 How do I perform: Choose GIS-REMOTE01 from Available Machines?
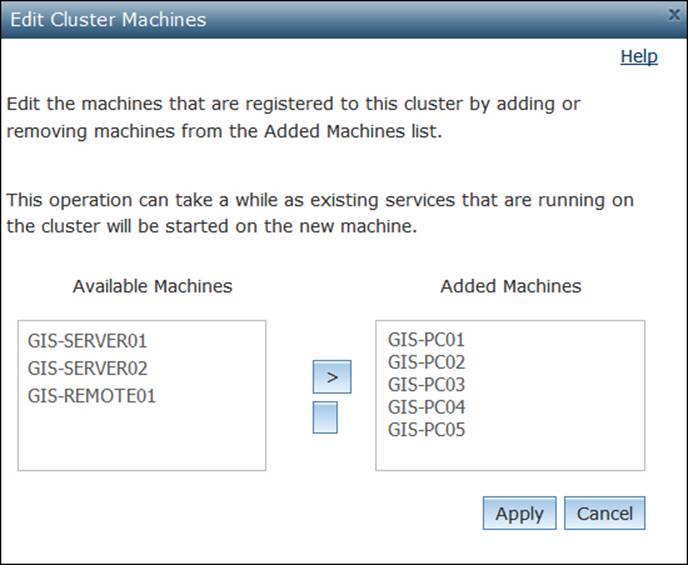click(91, 396)
